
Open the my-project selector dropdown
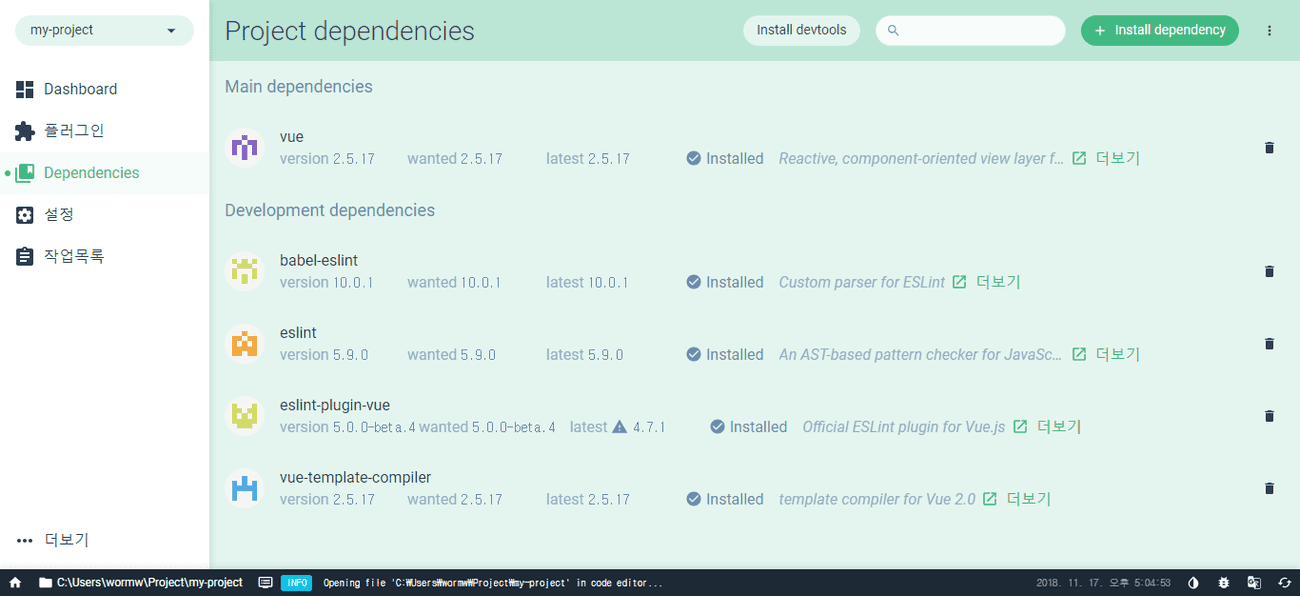pos(104,30)
